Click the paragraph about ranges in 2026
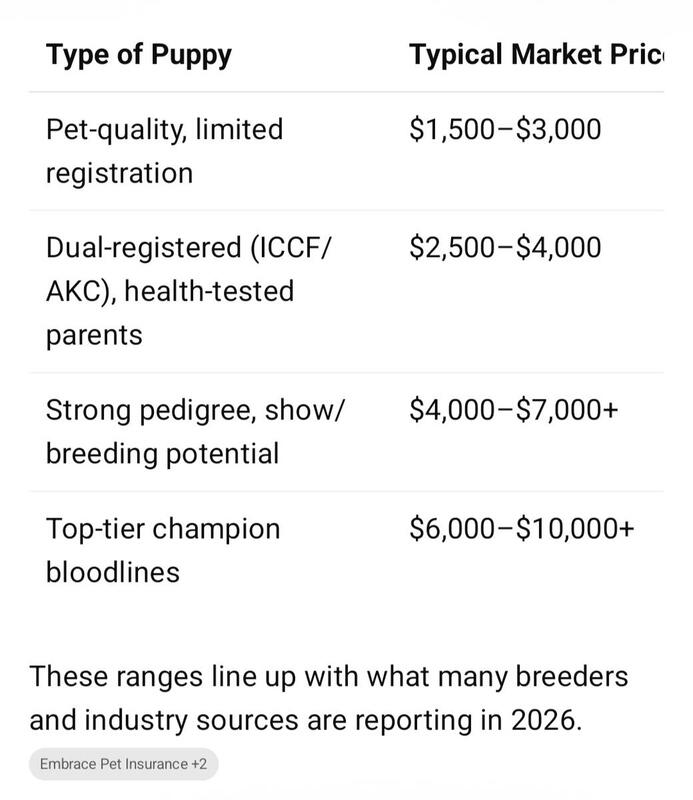Viewport: 693px width, 800px height. (329, 698)
